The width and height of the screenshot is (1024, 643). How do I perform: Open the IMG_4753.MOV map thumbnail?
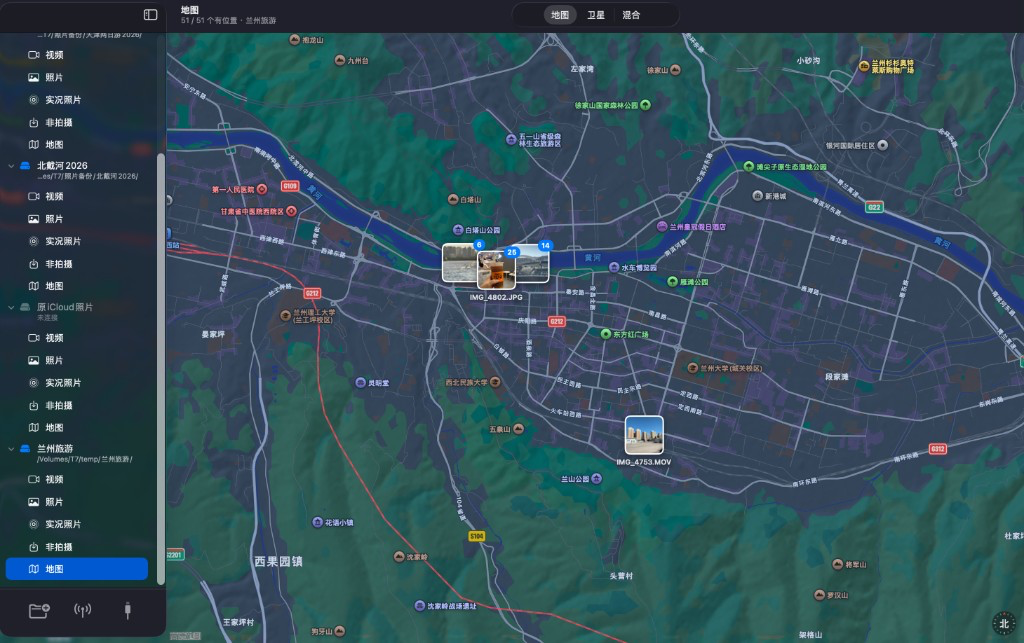coord(644,435)
